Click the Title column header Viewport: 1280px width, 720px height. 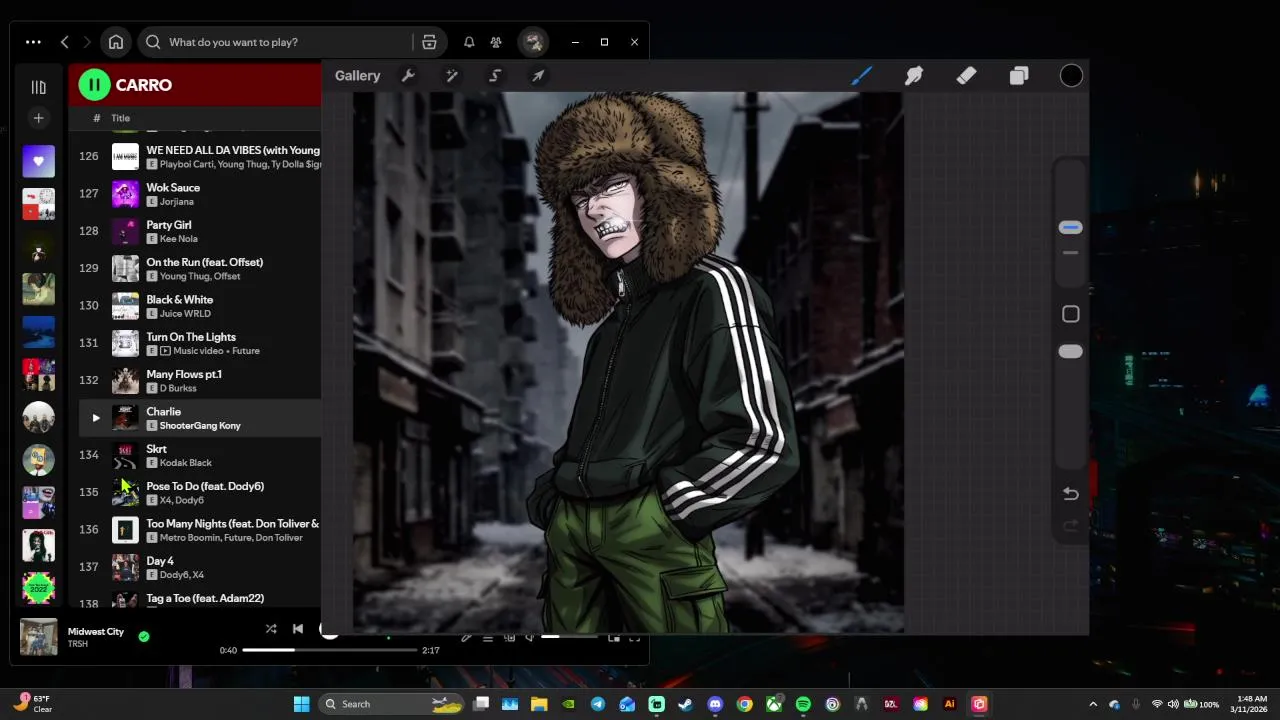[120, 118]
